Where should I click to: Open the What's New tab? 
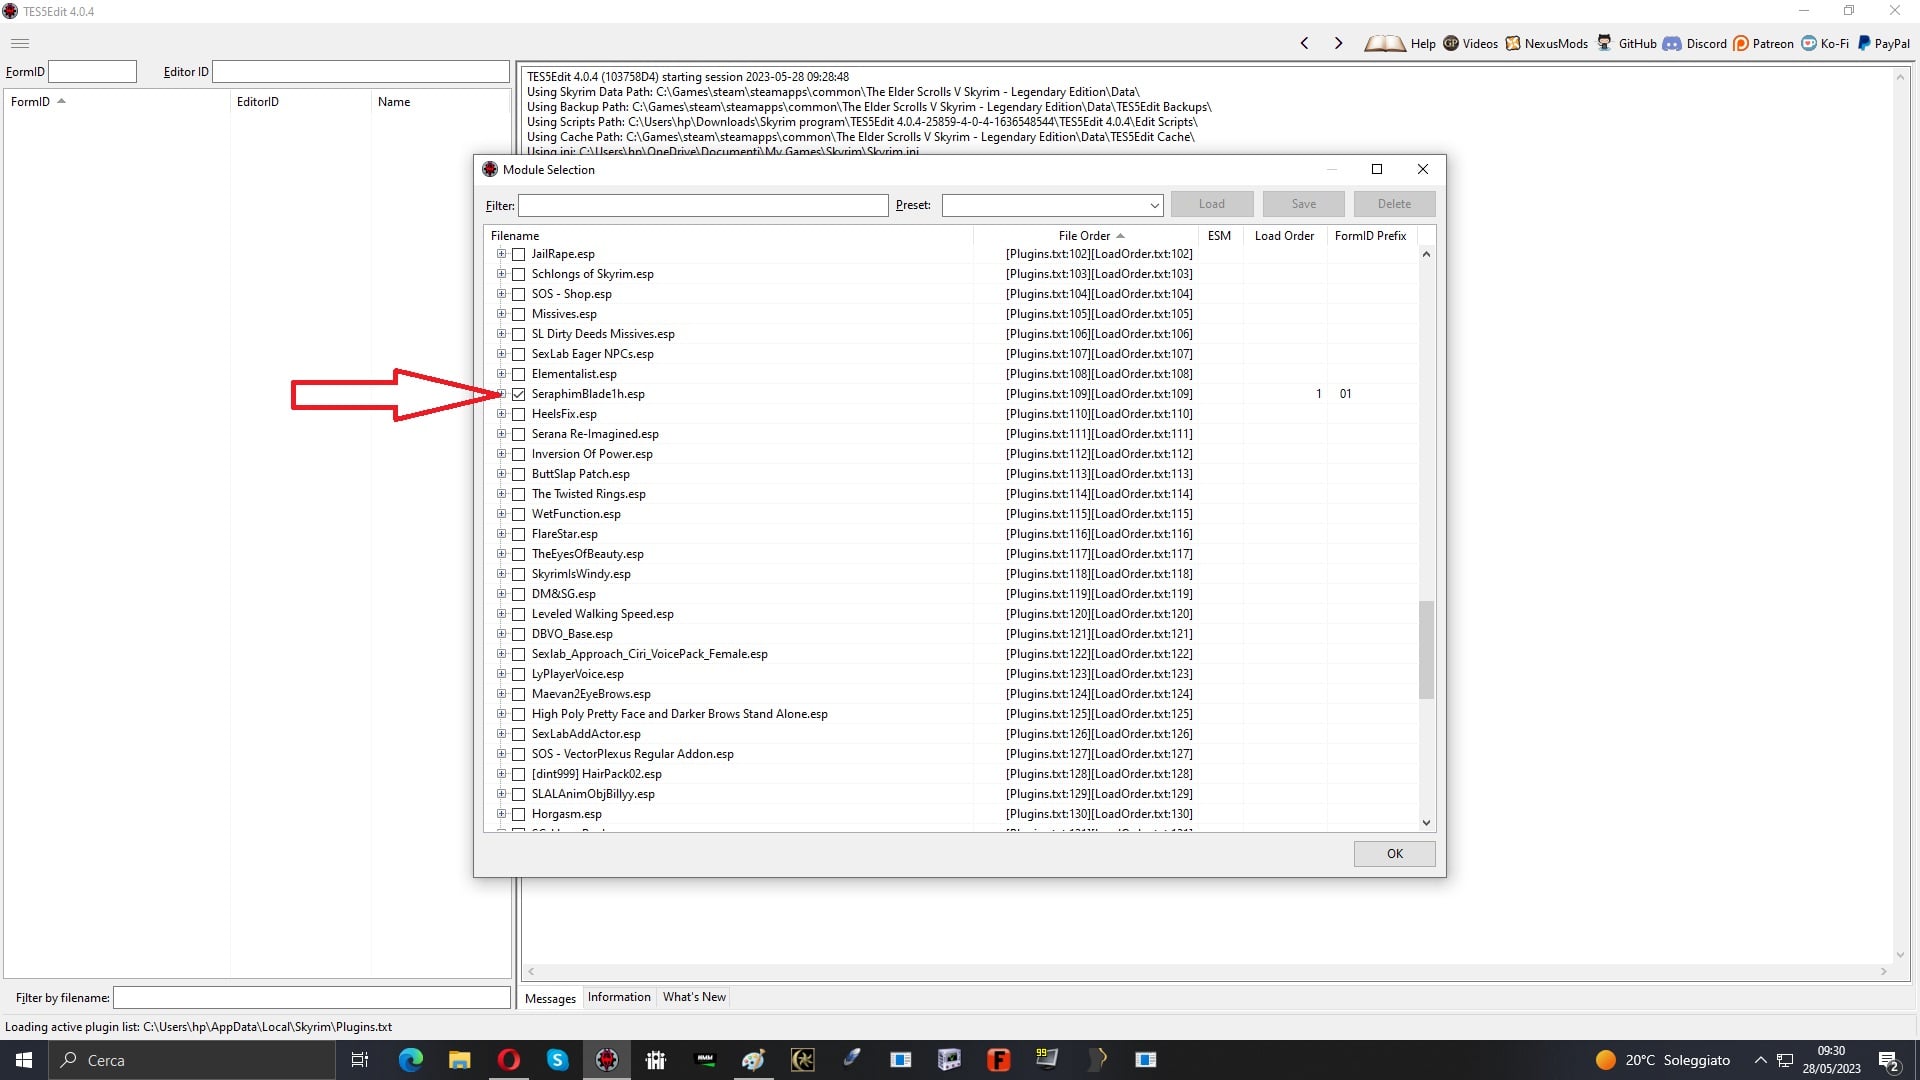coord(694,997)
